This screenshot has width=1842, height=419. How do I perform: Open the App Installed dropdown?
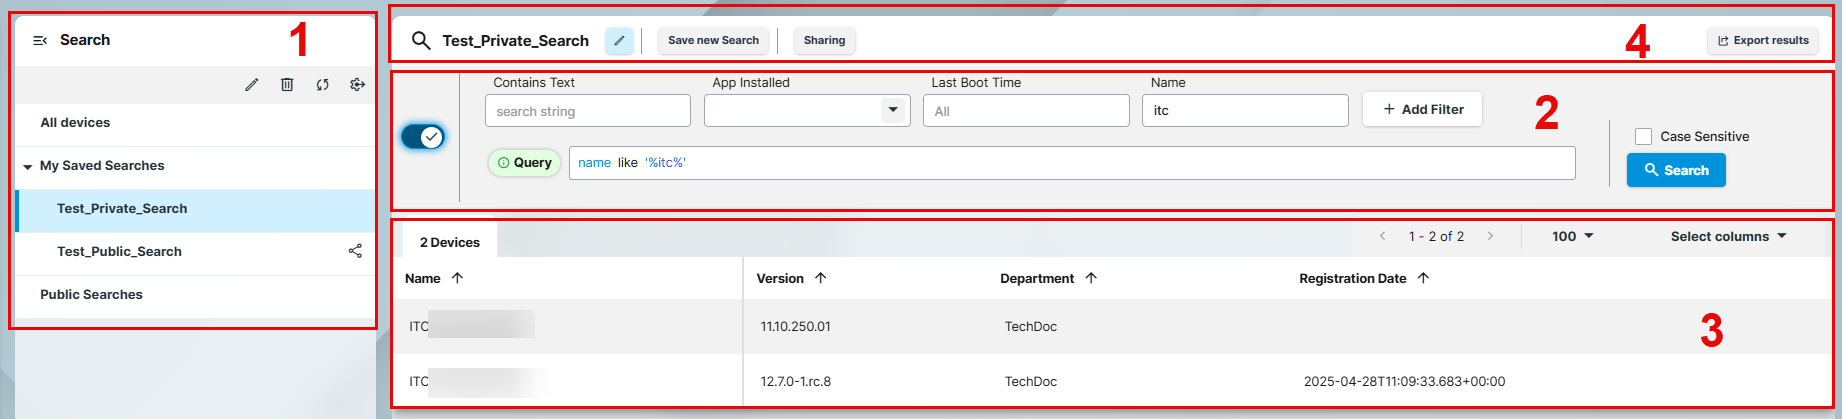[x=892, y=110]
